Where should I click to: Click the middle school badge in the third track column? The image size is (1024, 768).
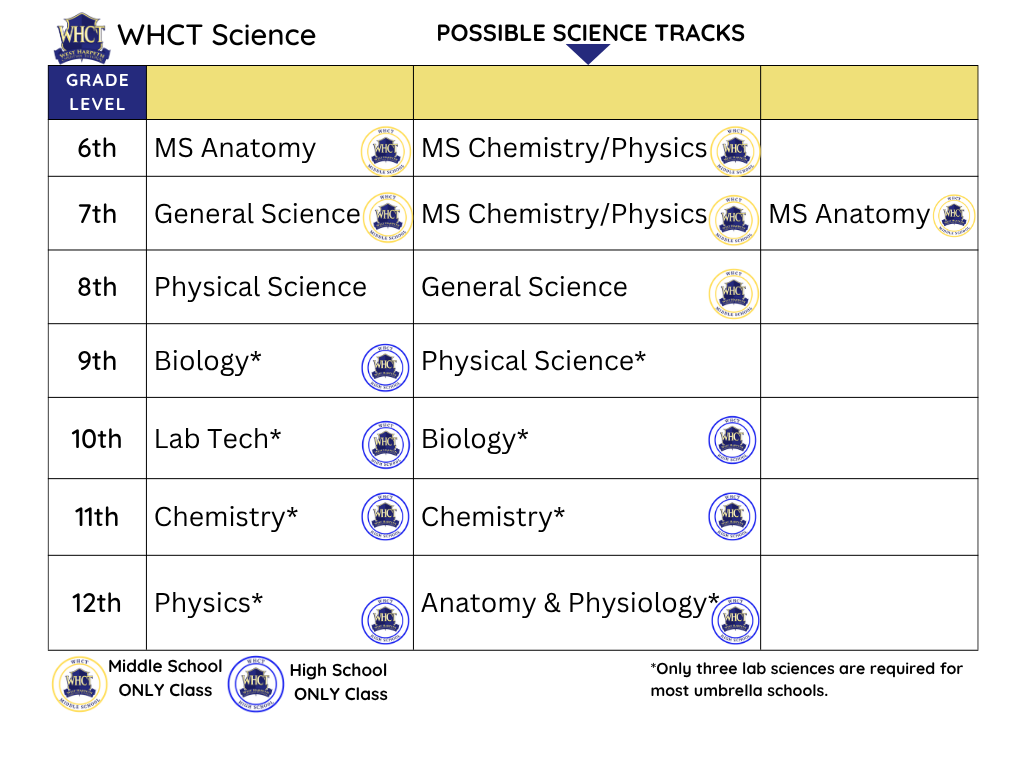[954, 216]
